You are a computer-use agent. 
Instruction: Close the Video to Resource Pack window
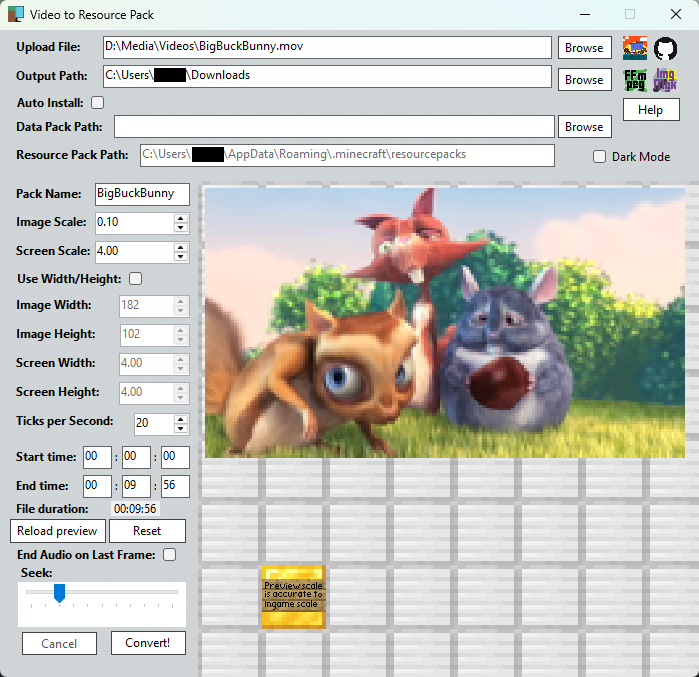[x=676, y=14]
